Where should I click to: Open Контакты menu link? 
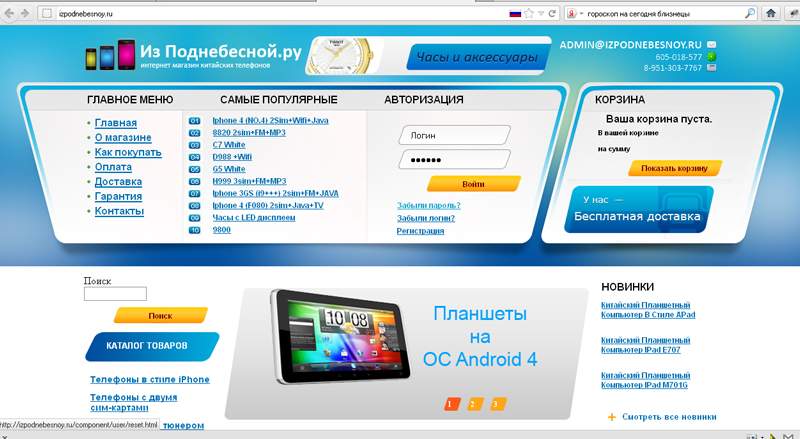(x=119, y=211)
